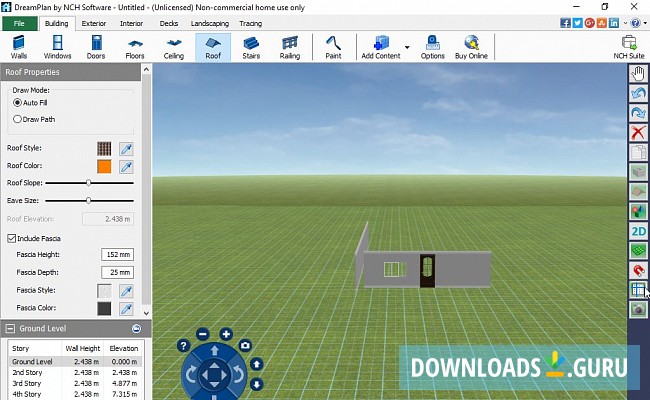Click the Add Content button
Image resolution: width=650 pixels, height=400 pixels.
tap(381, 47)
